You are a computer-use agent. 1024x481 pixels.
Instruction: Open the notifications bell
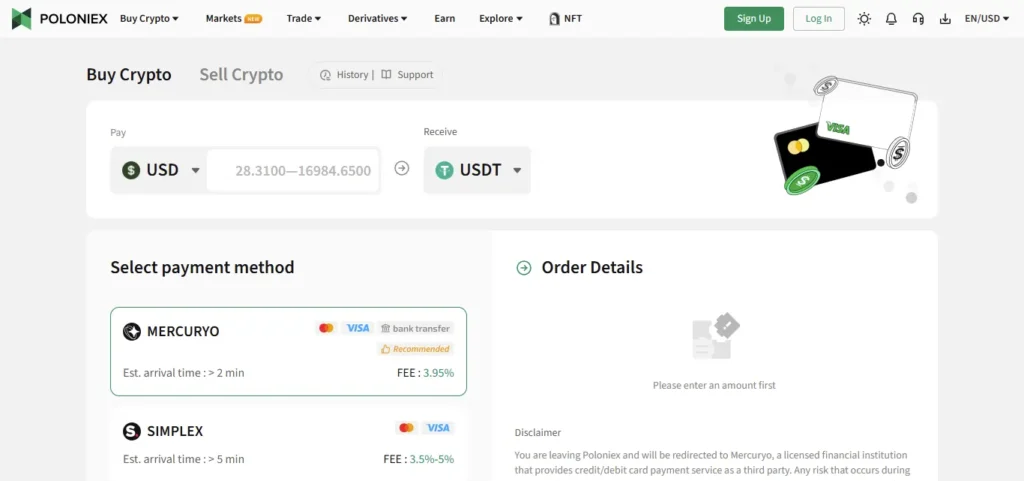(x=891, y=19)
